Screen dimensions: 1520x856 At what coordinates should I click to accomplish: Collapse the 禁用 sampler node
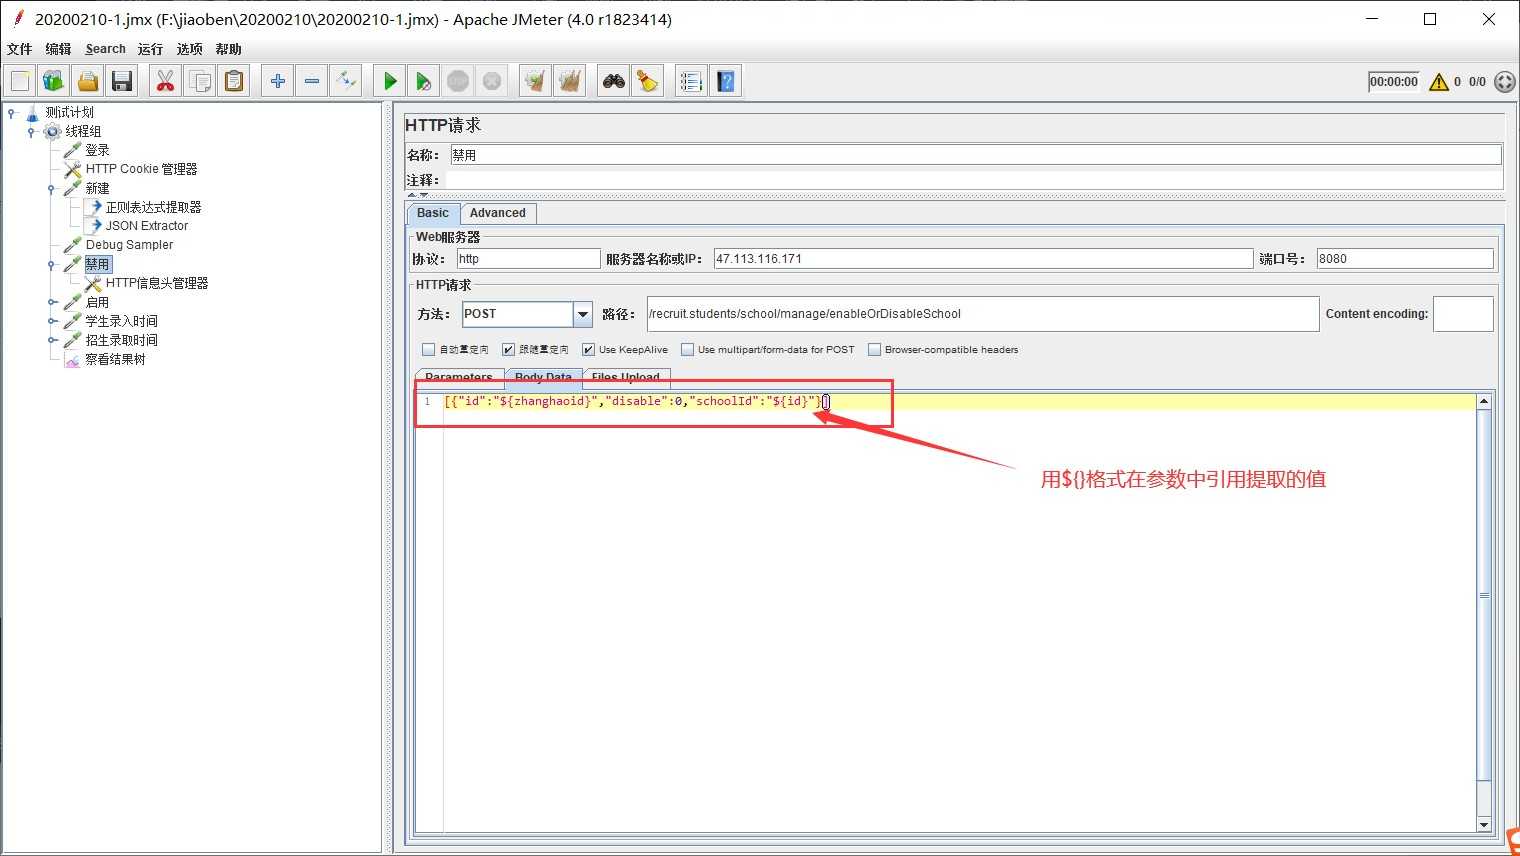(51, 264)
